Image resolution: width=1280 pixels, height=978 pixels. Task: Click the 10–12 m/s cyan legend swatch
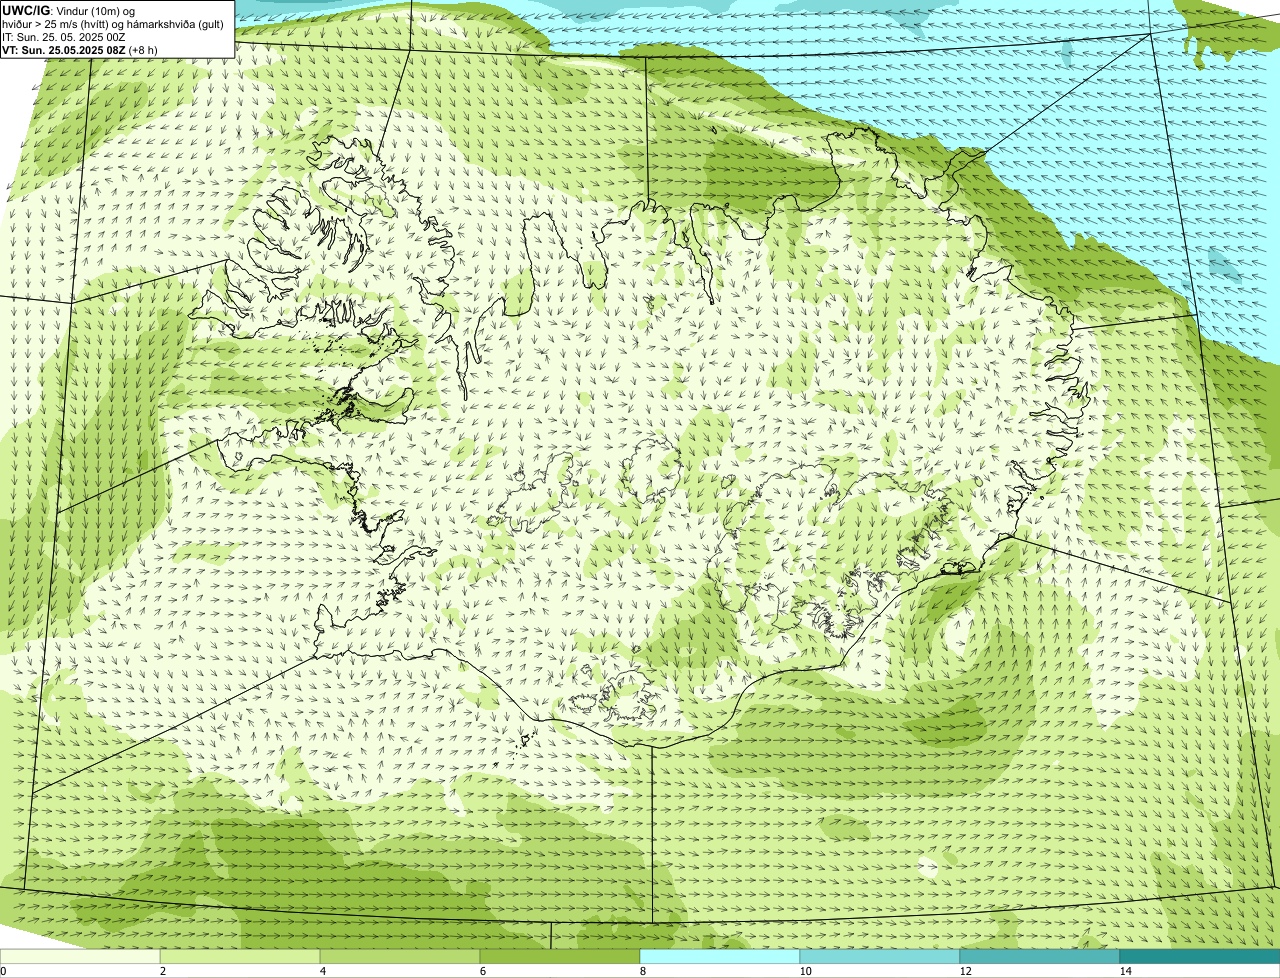point(880,957)
